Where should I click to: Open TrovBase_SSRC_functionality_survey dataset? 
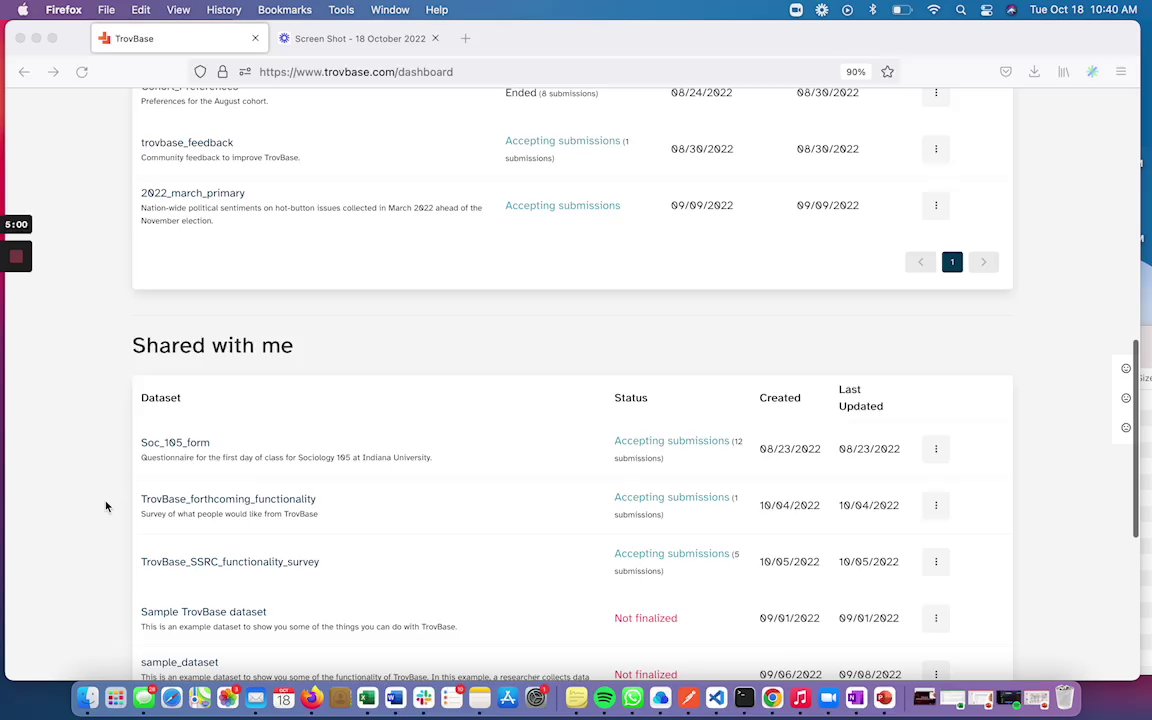(x=230, y=562)
